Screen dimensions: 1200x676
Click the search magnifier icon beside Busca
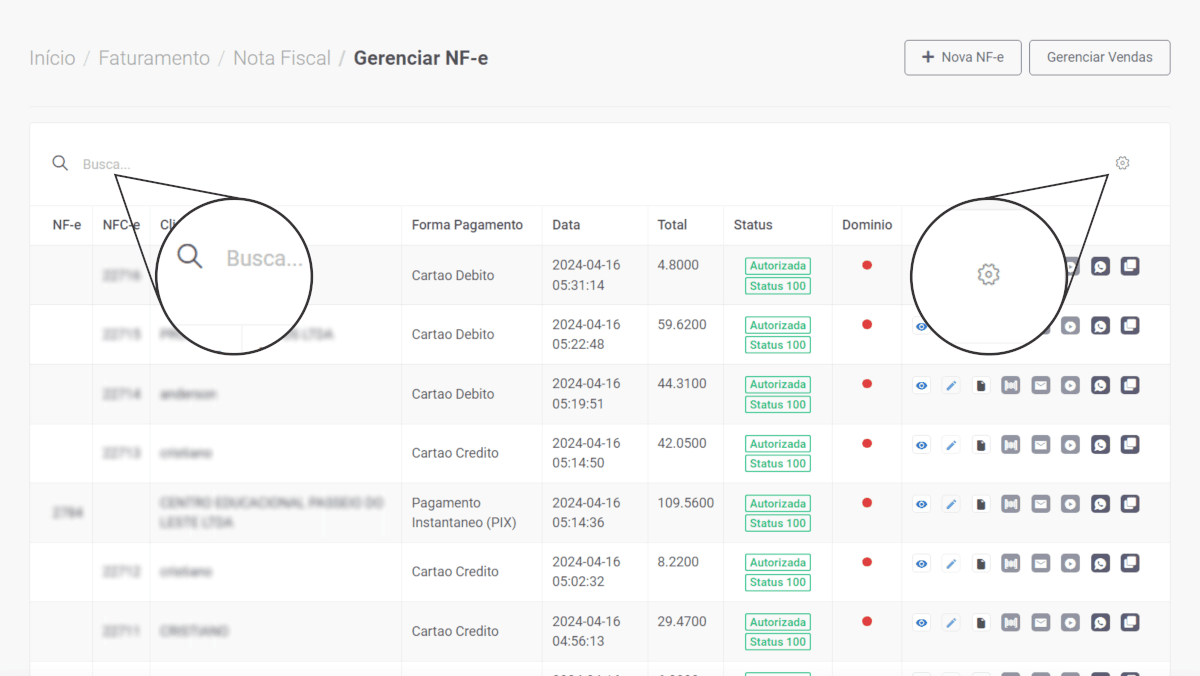(60, 163)
